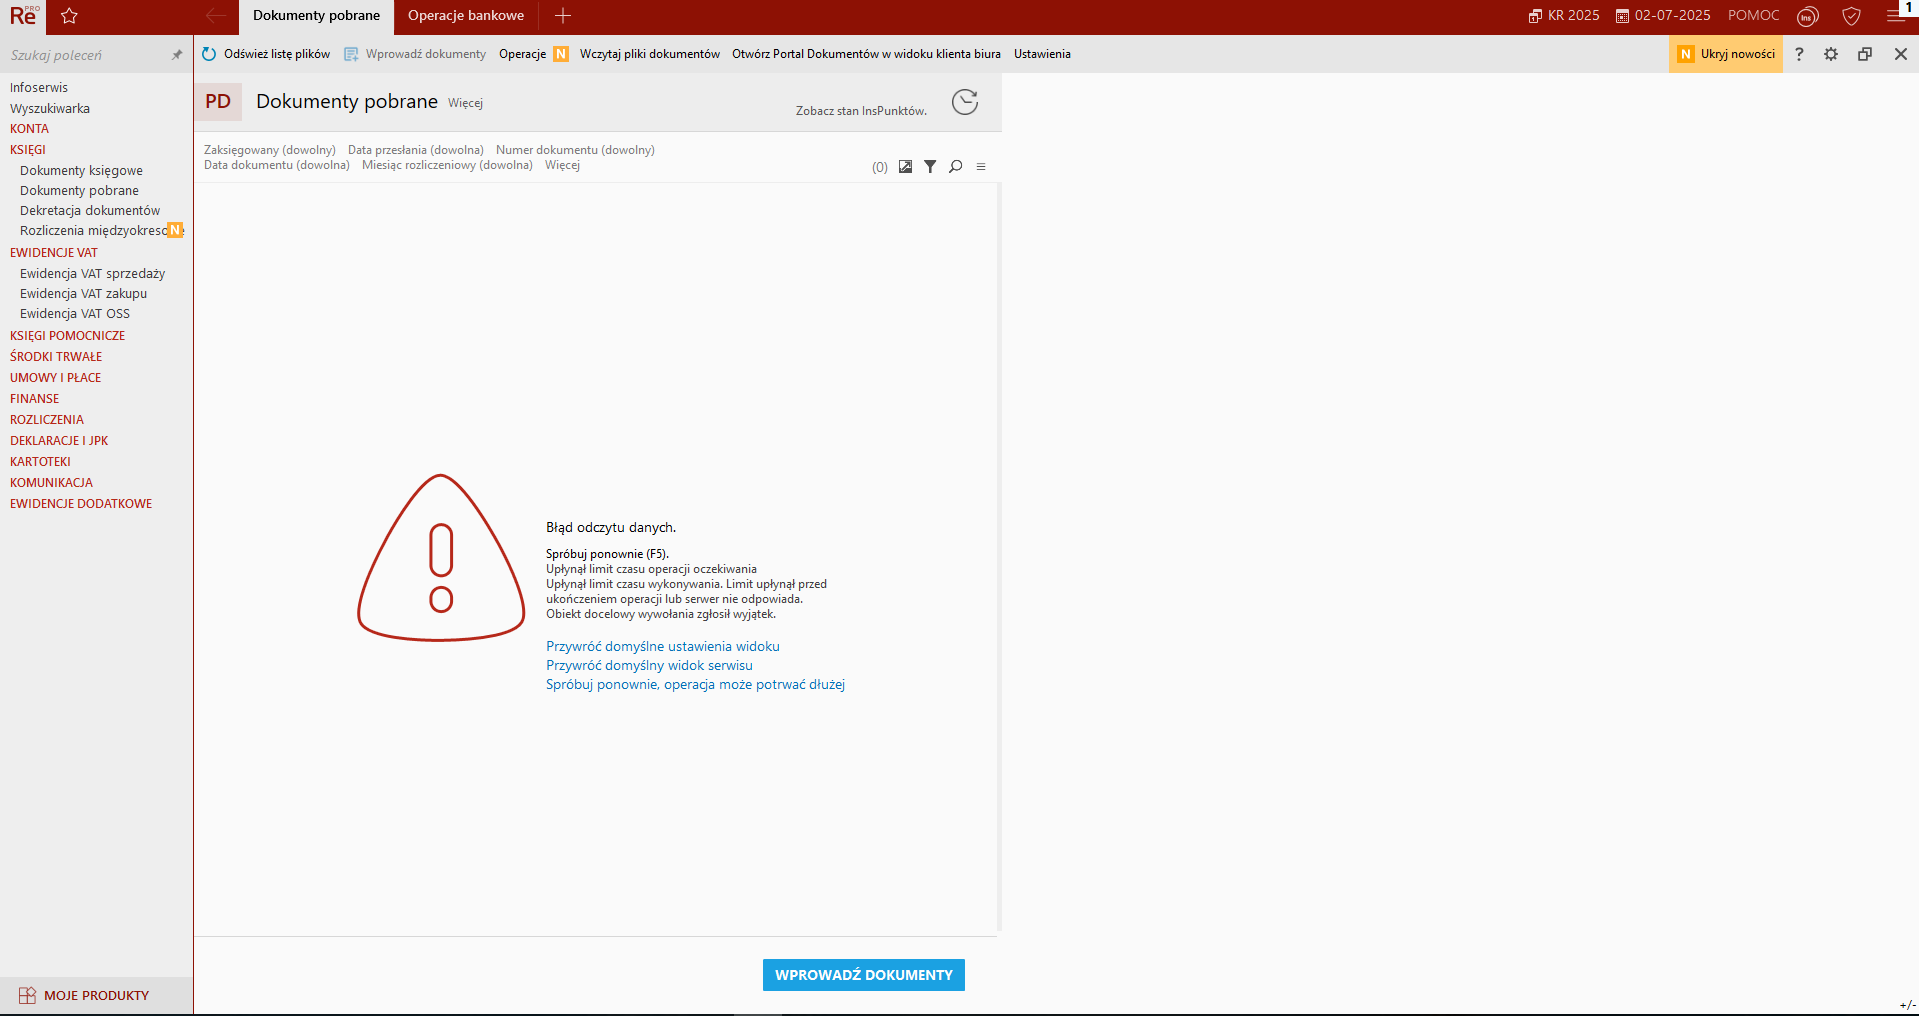This screenshot has height=1016, width=1919.
Task: Select Dekretacja dokumentów in the sidebar
Action: [90, 211]
